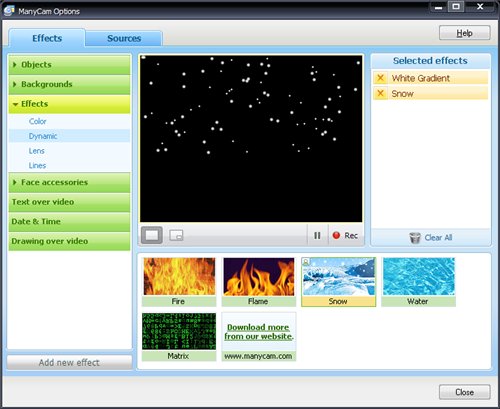Remove White Gradient with its X icon
This screenshot has height=409, width=500.
click(x=380, y=78)
